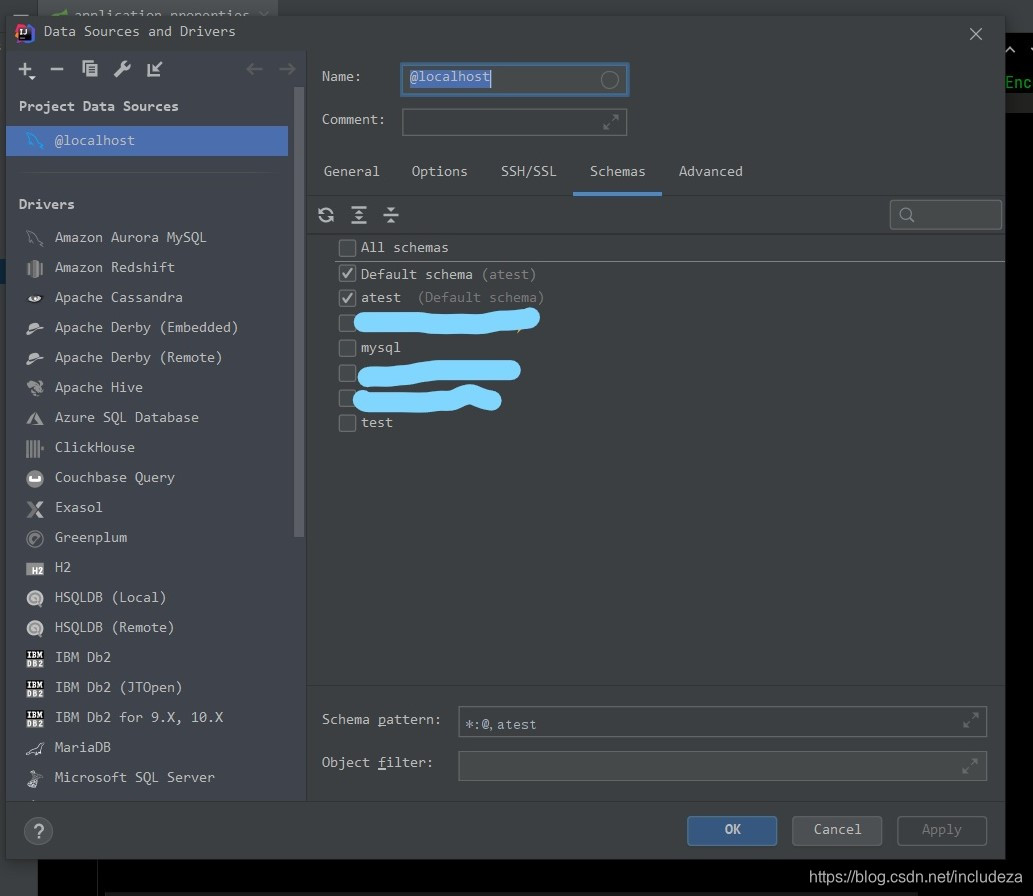Check the test schema
This screenshot has width=1033, height=896.
(x=346, y=422)
